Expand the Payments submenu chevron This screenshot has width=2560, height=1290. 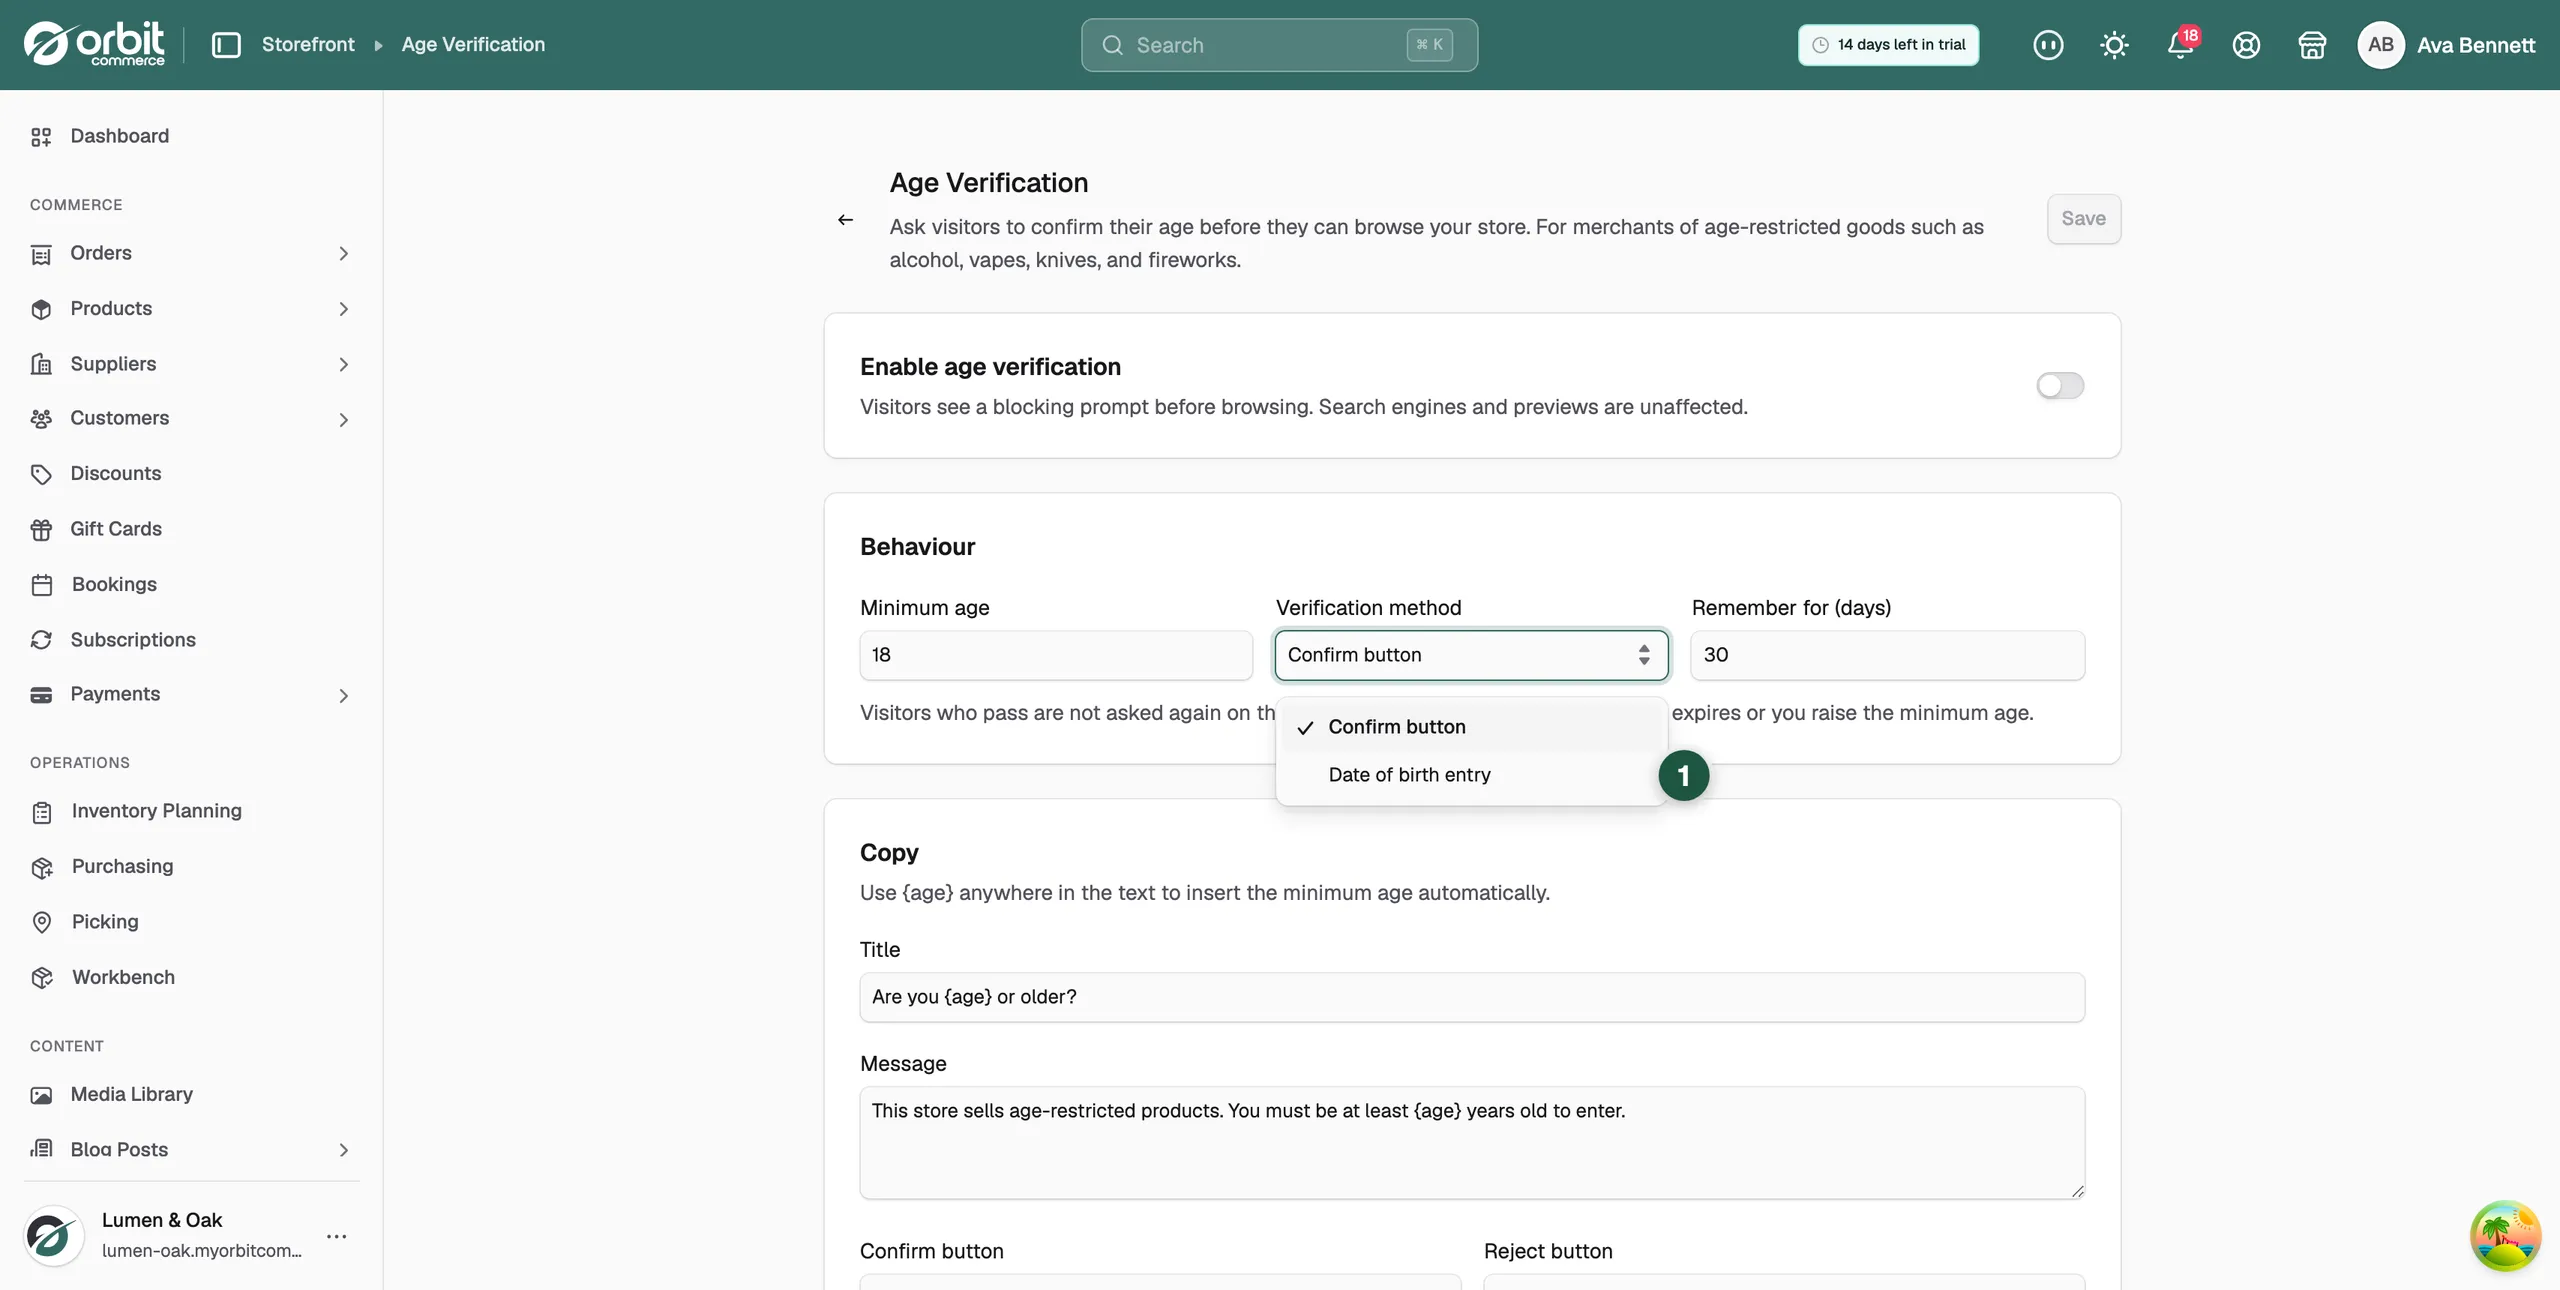(343, 696)
